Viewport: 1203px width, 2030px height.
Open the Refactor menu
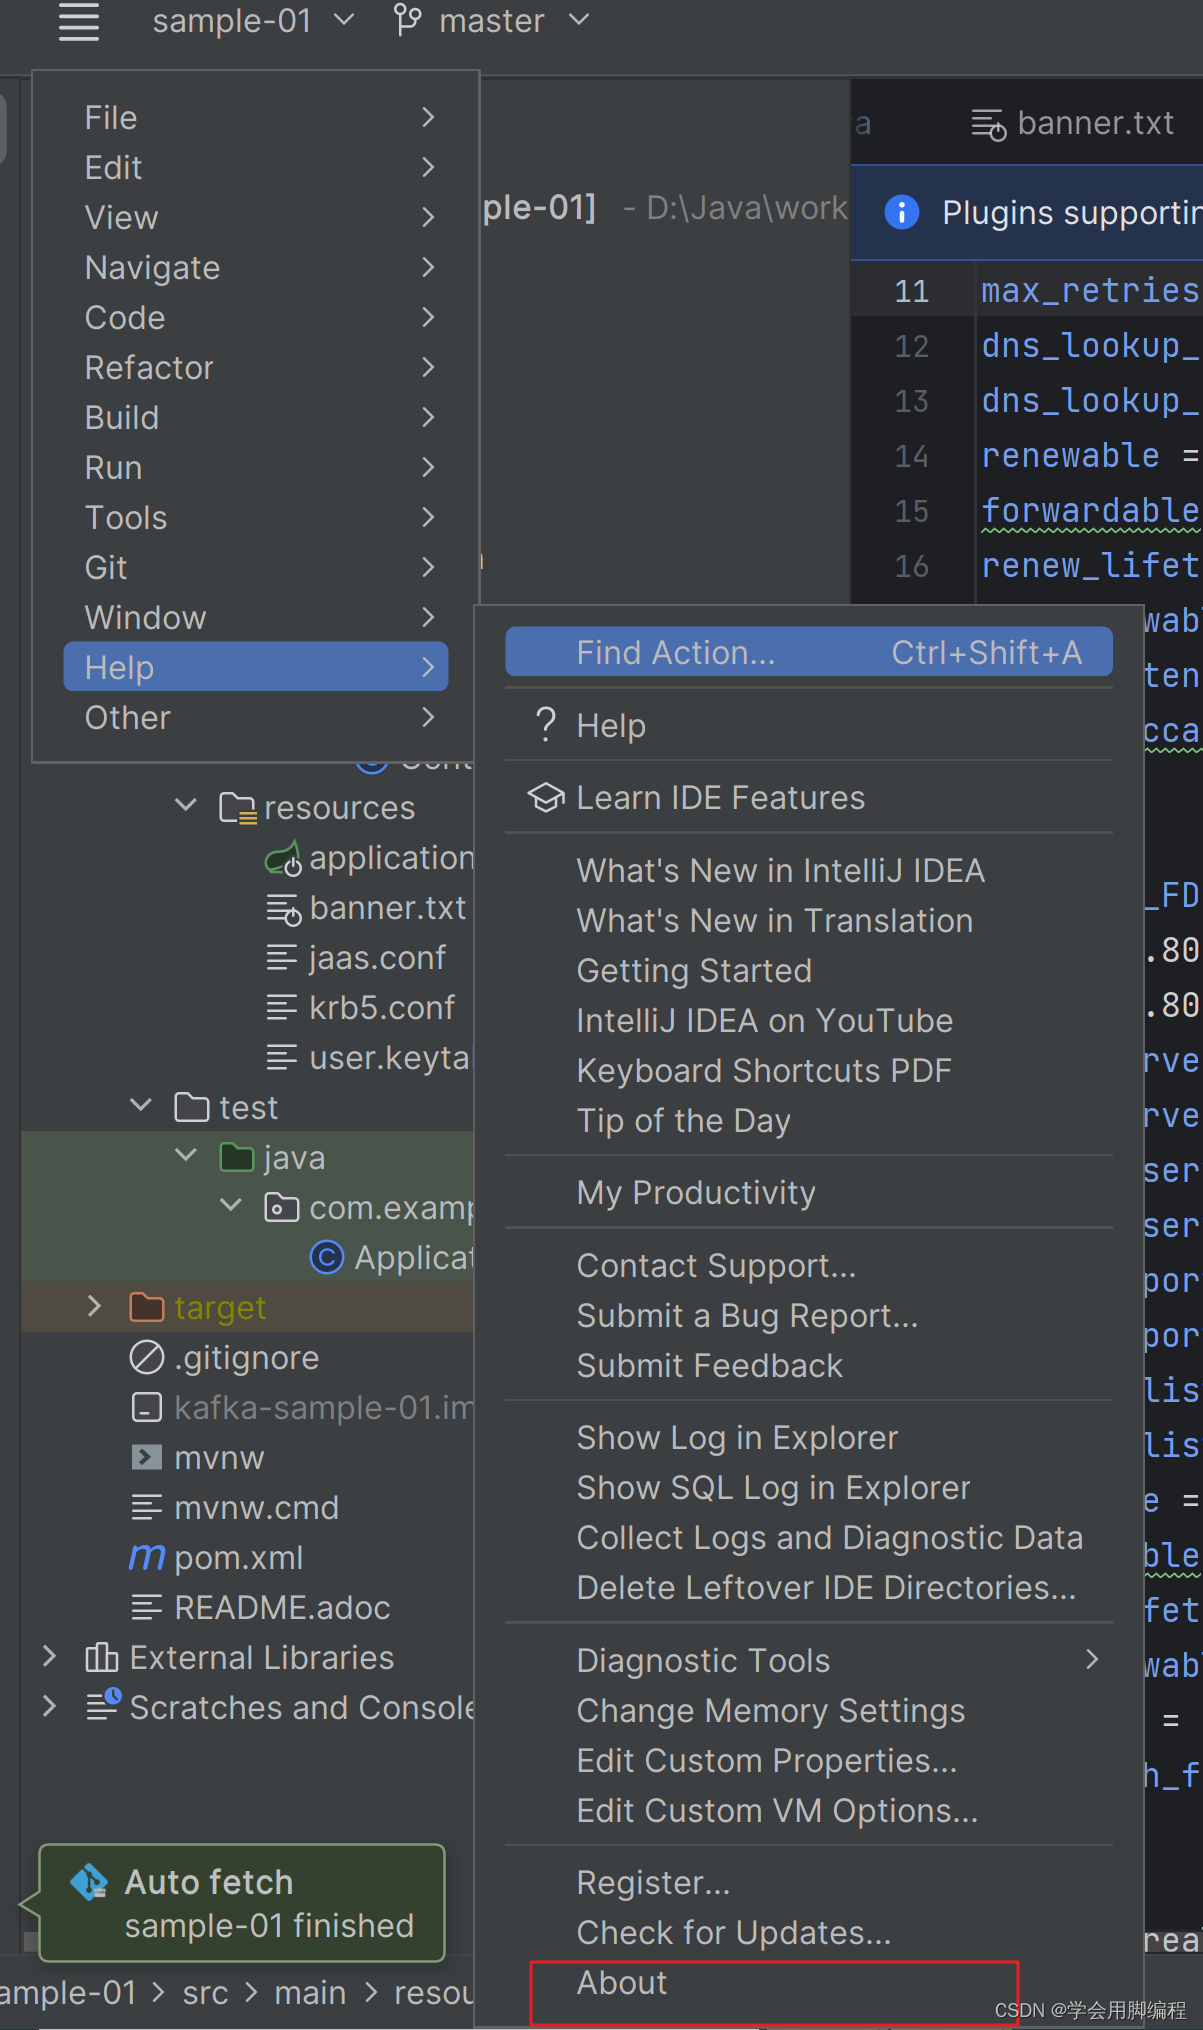tap(256, 367)
